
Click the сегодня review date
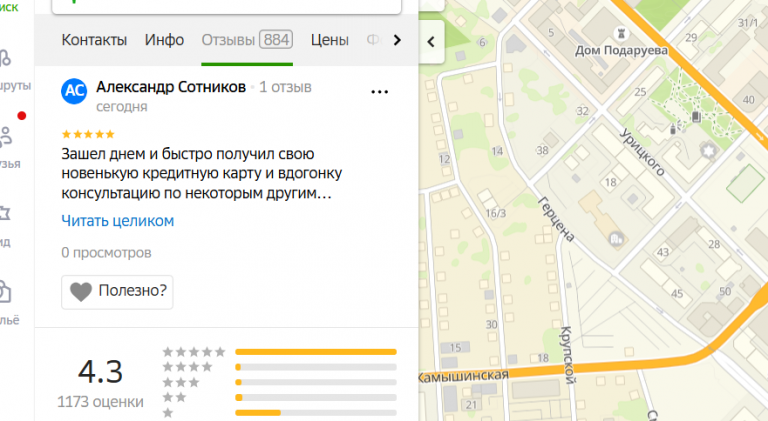click(x=121, y=107)
